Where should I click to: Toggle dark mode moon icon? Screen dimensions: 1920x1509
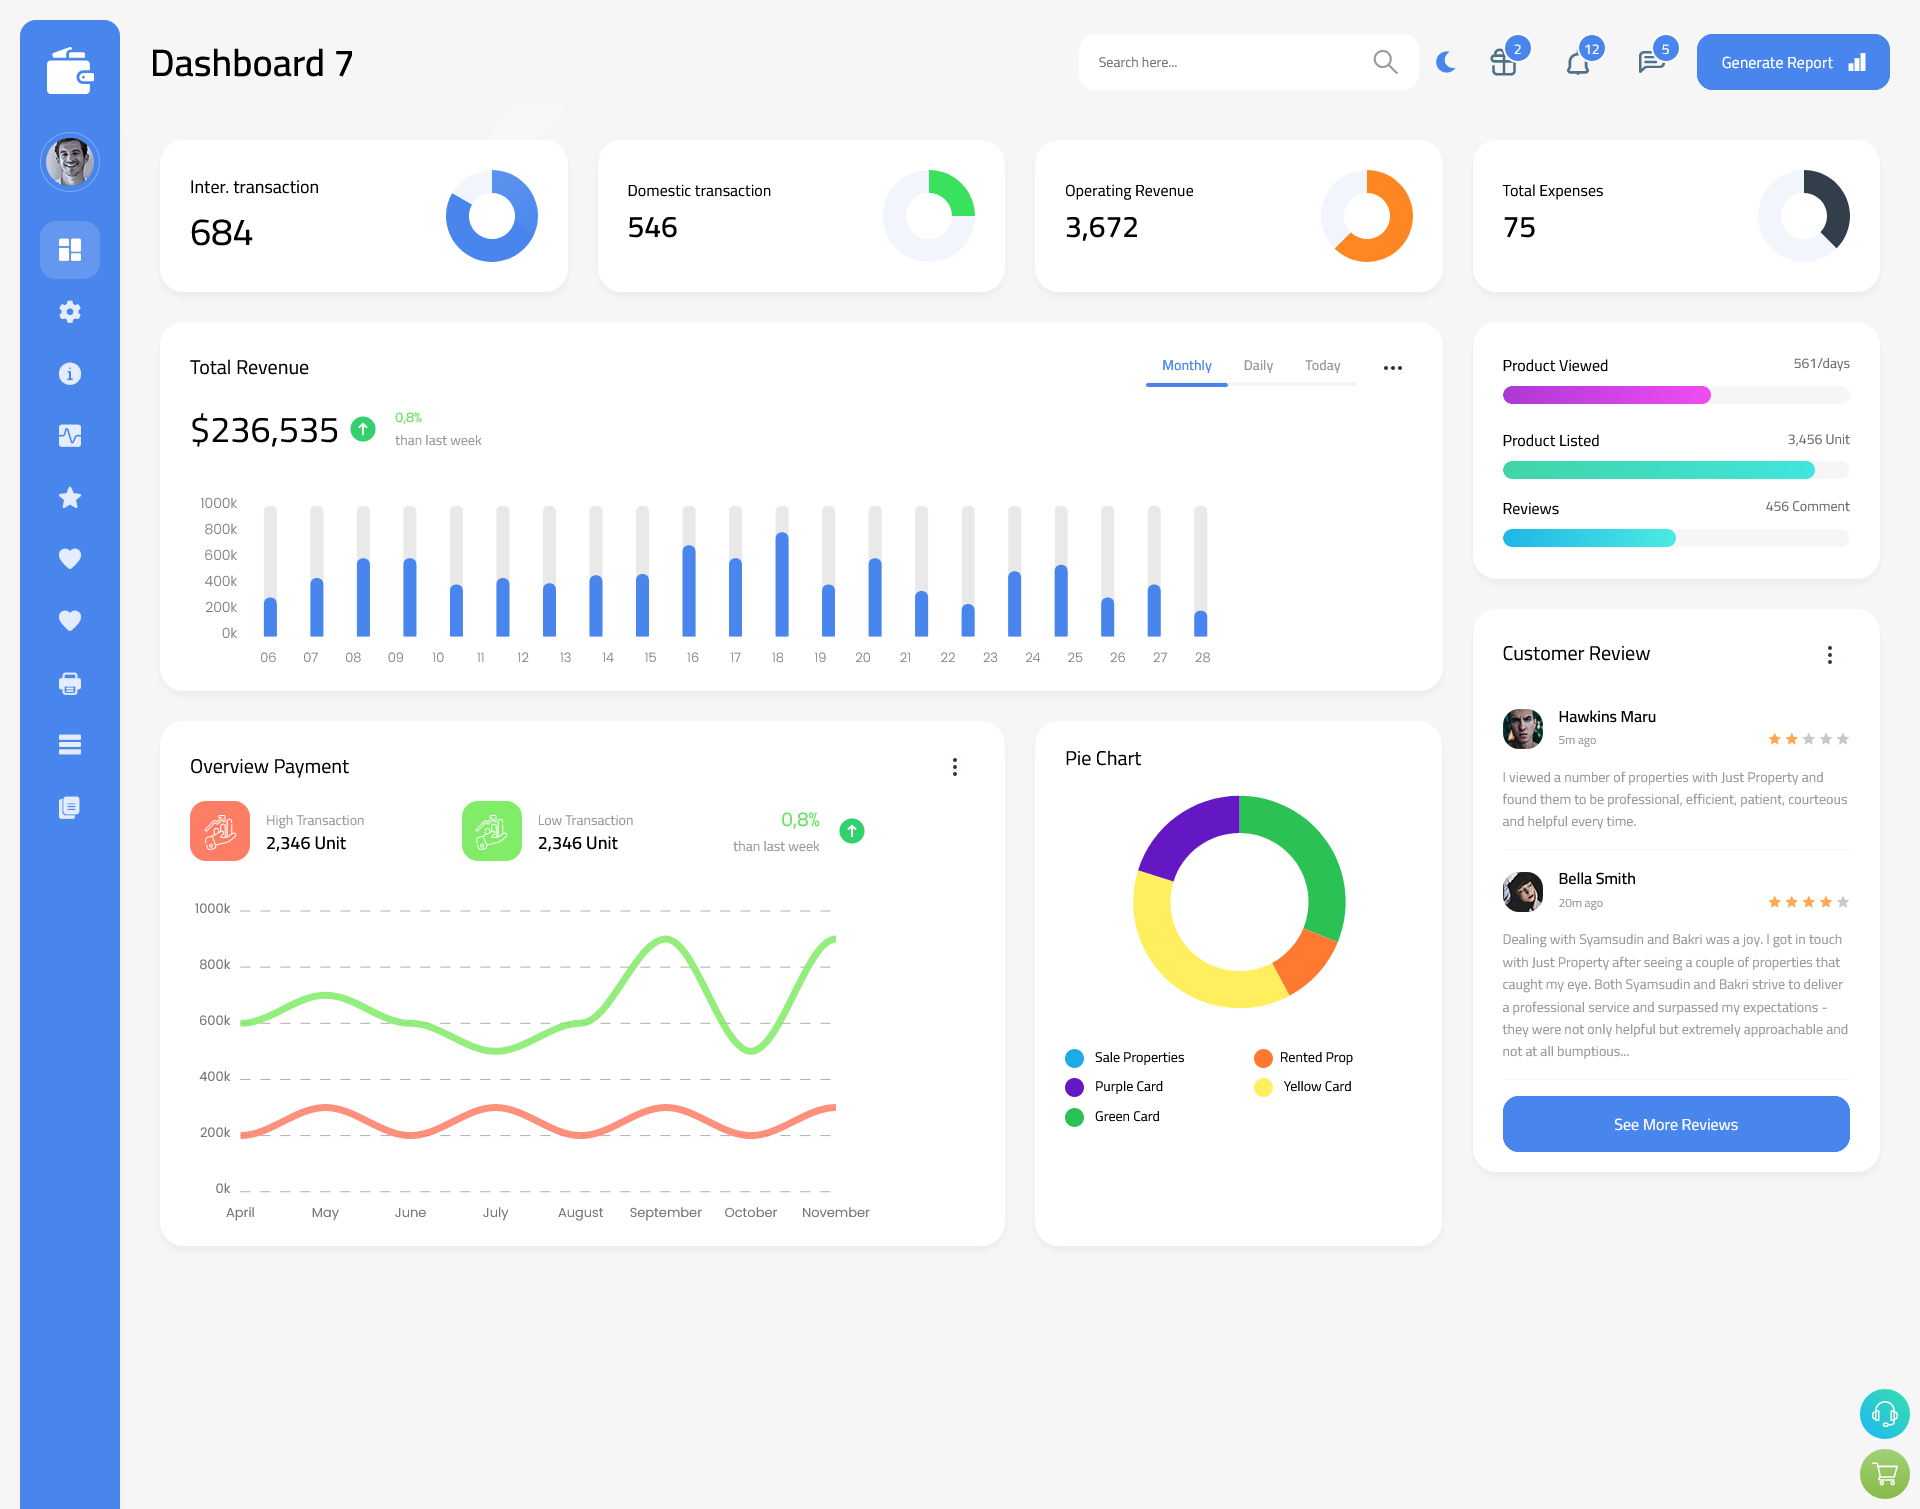click(x=1442, y=62)
